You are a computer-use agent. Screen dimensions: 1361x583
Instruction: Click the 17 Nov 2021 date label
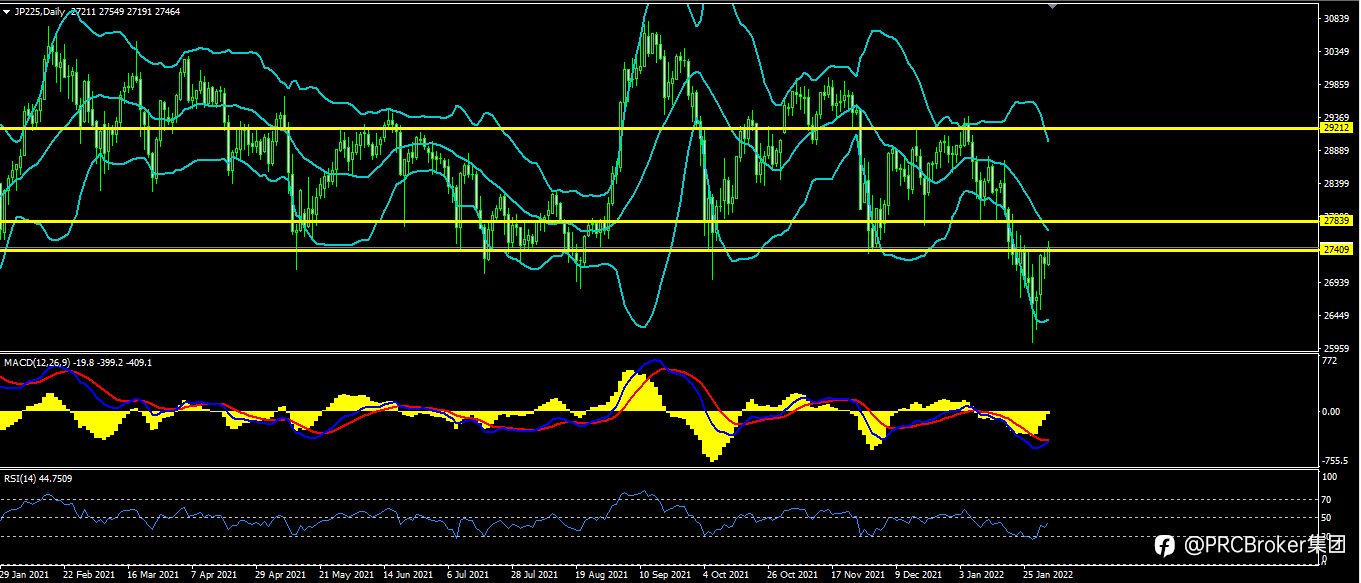pyautogui.click(x=857, y=576)
